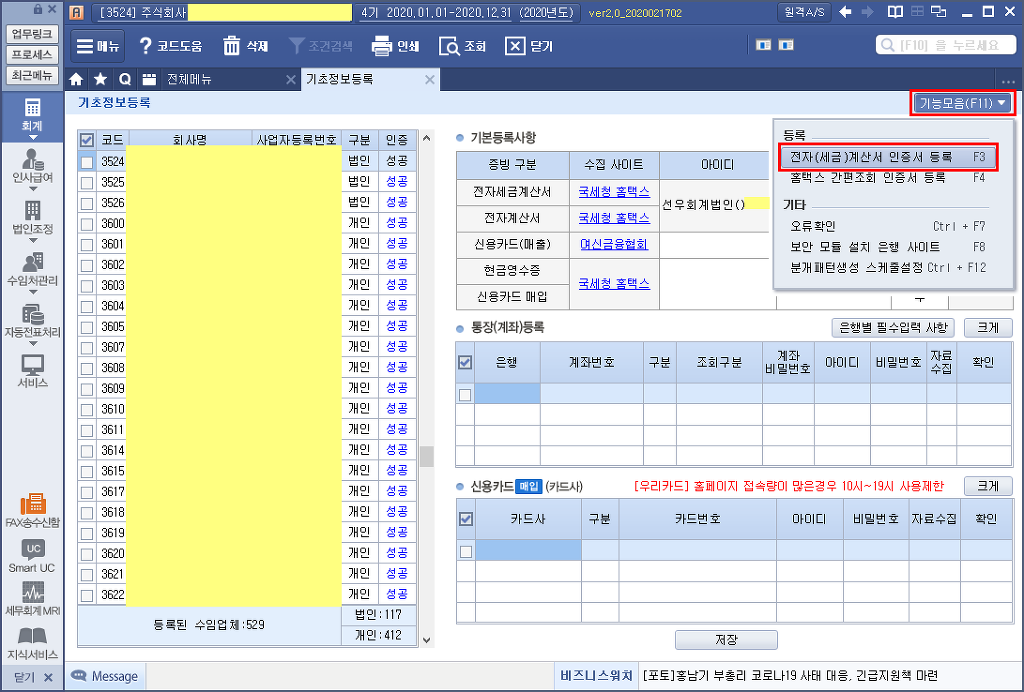The height and width of the screenshot is (692, 1024).
Task: Expand the 자동전표처리 sidebar section
Action: click(32, 320)
